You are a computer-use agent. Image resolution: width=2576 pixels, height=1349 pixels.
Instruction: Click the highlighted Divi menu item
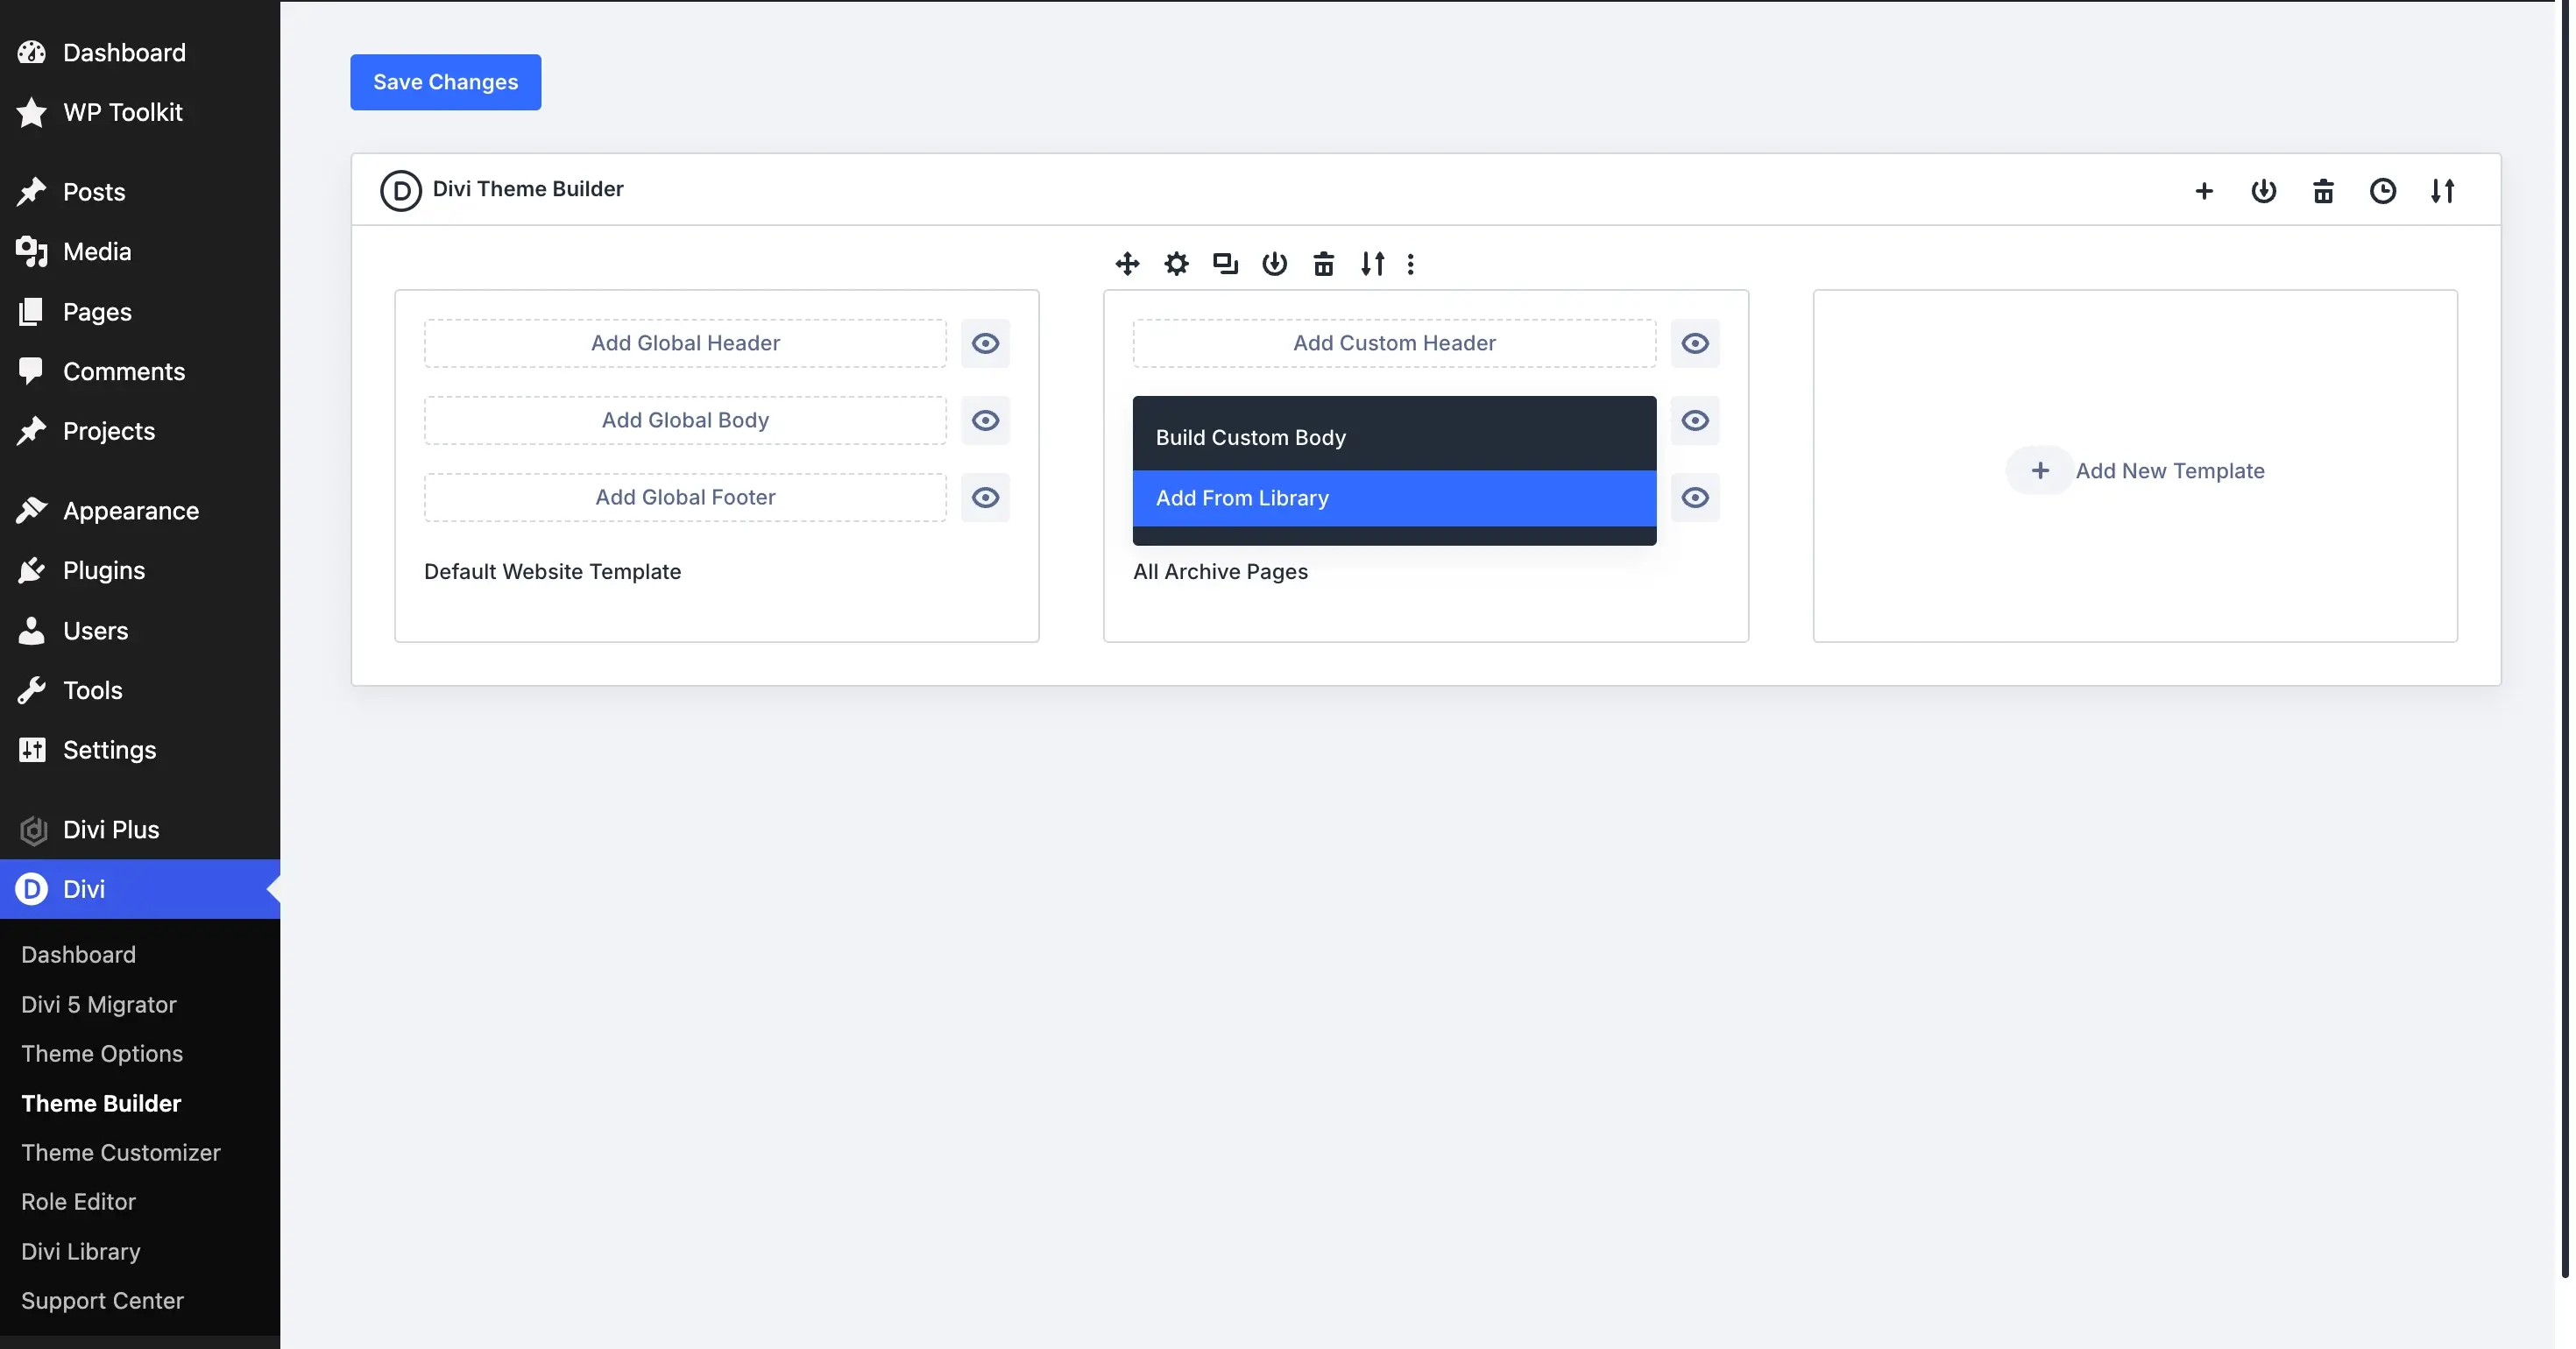140,889
